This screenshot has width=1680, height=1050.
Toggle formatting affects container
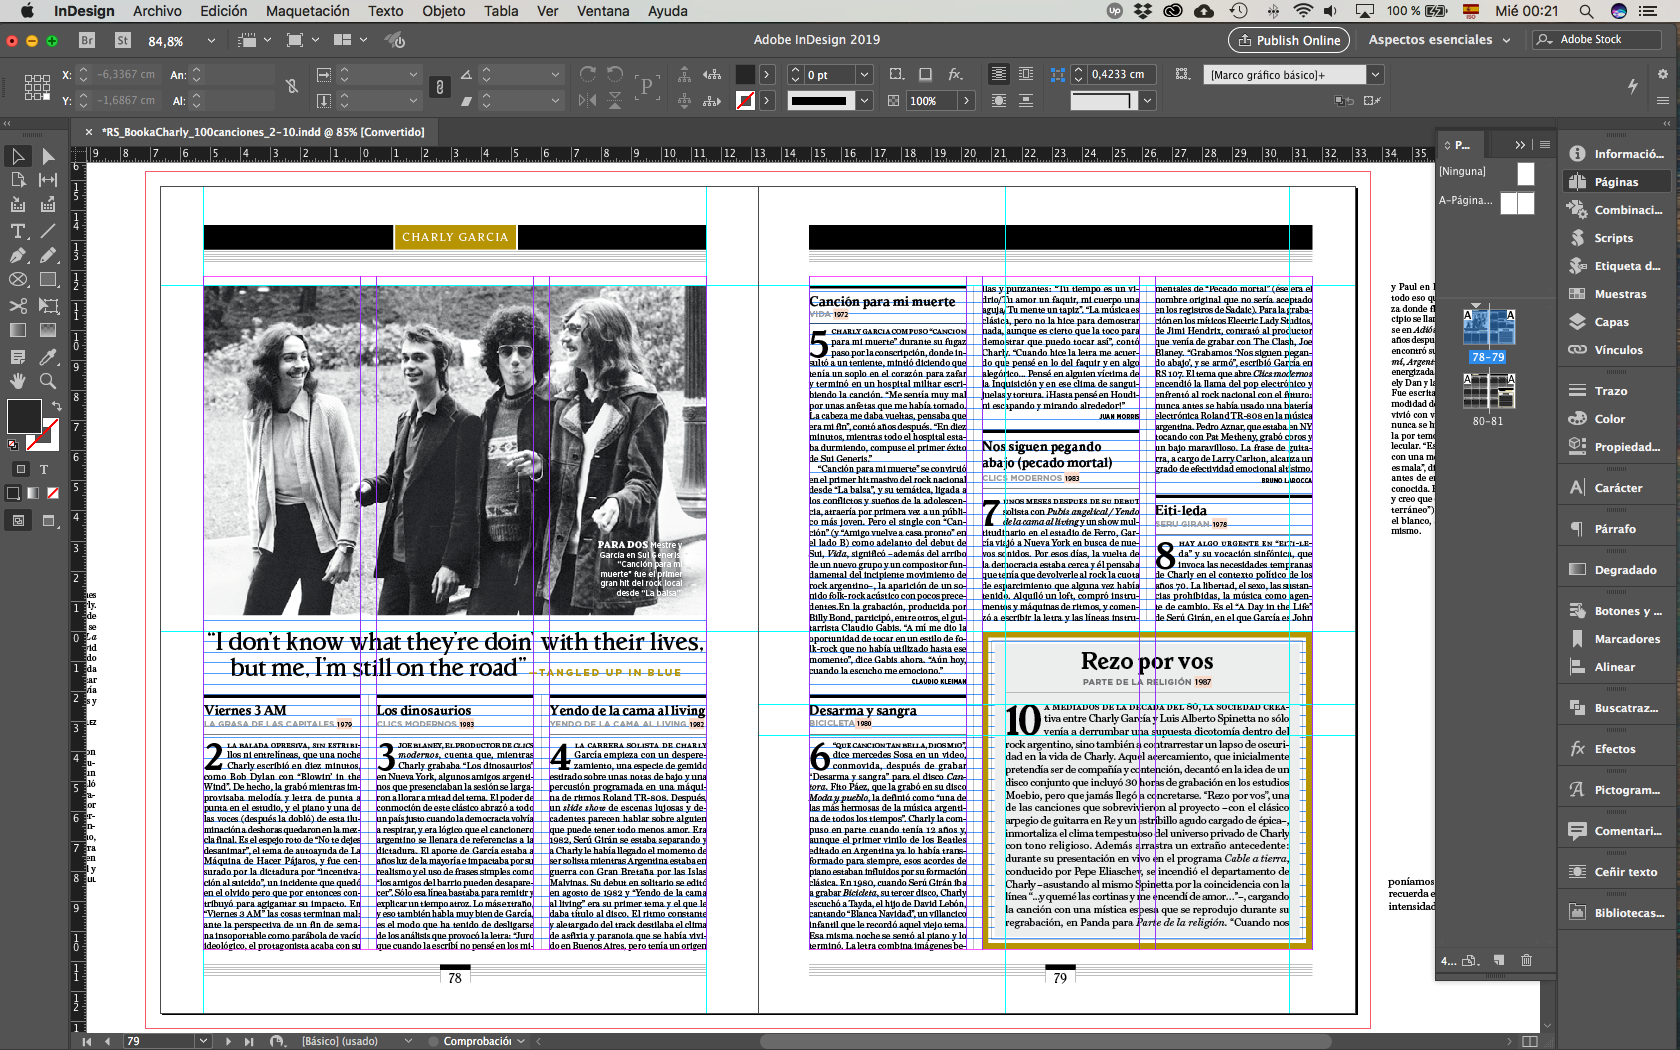click(x=20, y=468)
